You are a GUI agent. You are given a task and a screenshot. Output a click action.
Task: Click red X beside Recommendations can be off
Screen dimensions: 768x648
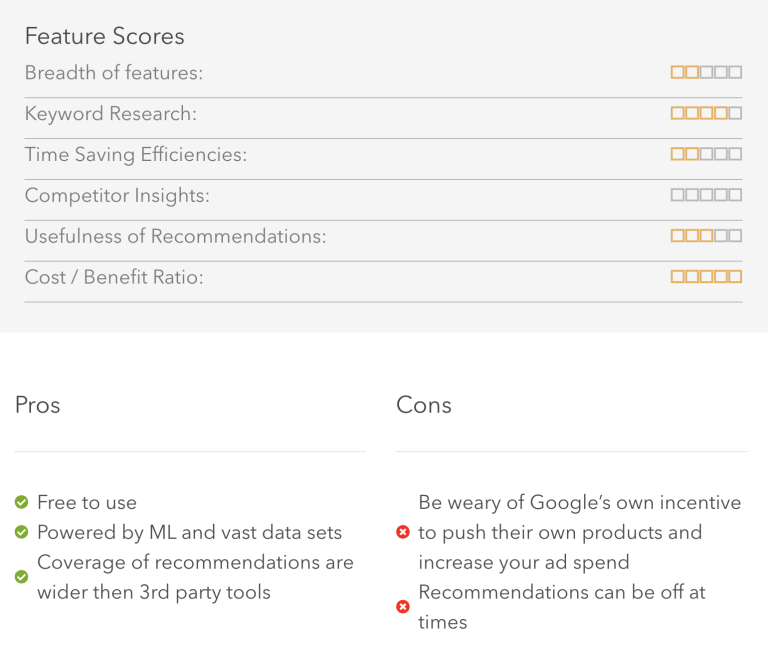403,607
